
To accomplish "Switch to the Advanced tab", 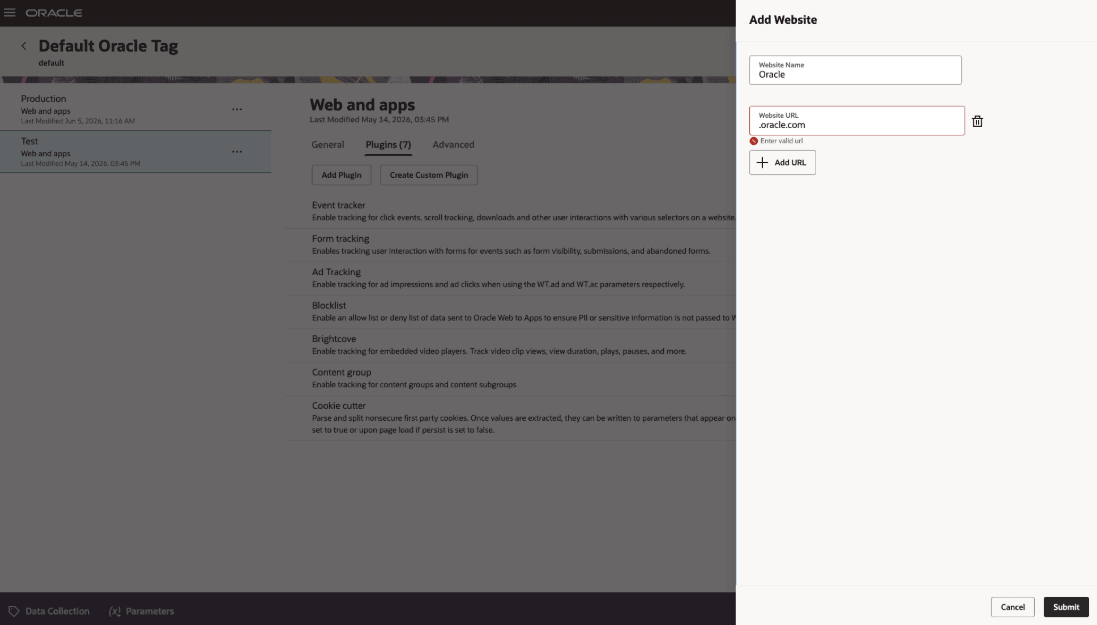I will click(453, 145).
